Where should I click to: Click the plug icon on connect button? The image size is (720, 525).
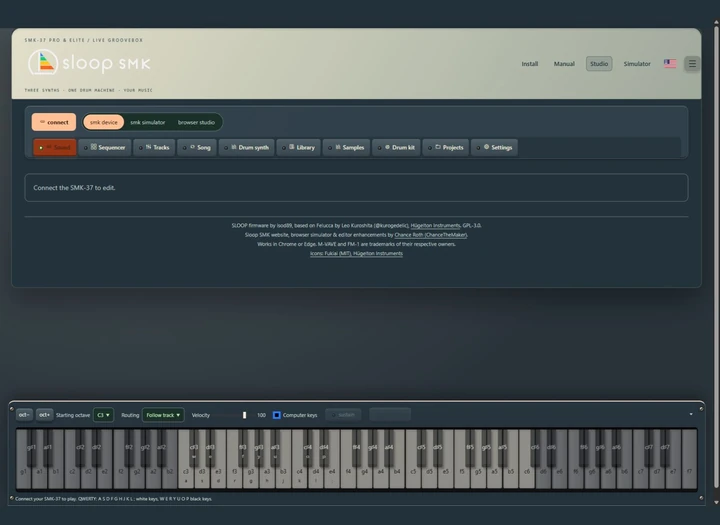point(42,122)
